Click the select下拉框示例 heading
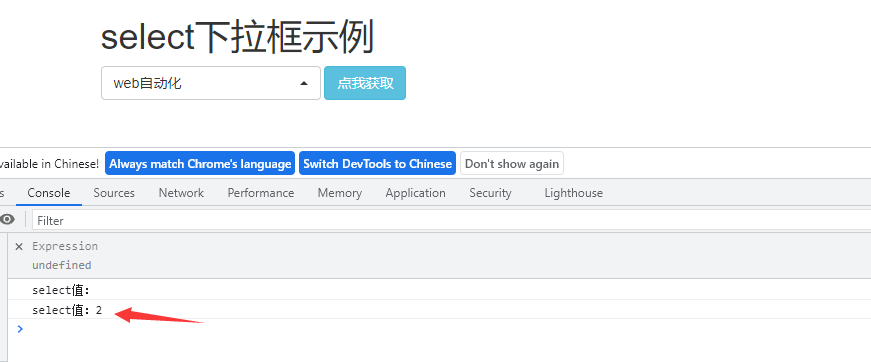Viewport: 871px width, 362px height. click(237, 37)
